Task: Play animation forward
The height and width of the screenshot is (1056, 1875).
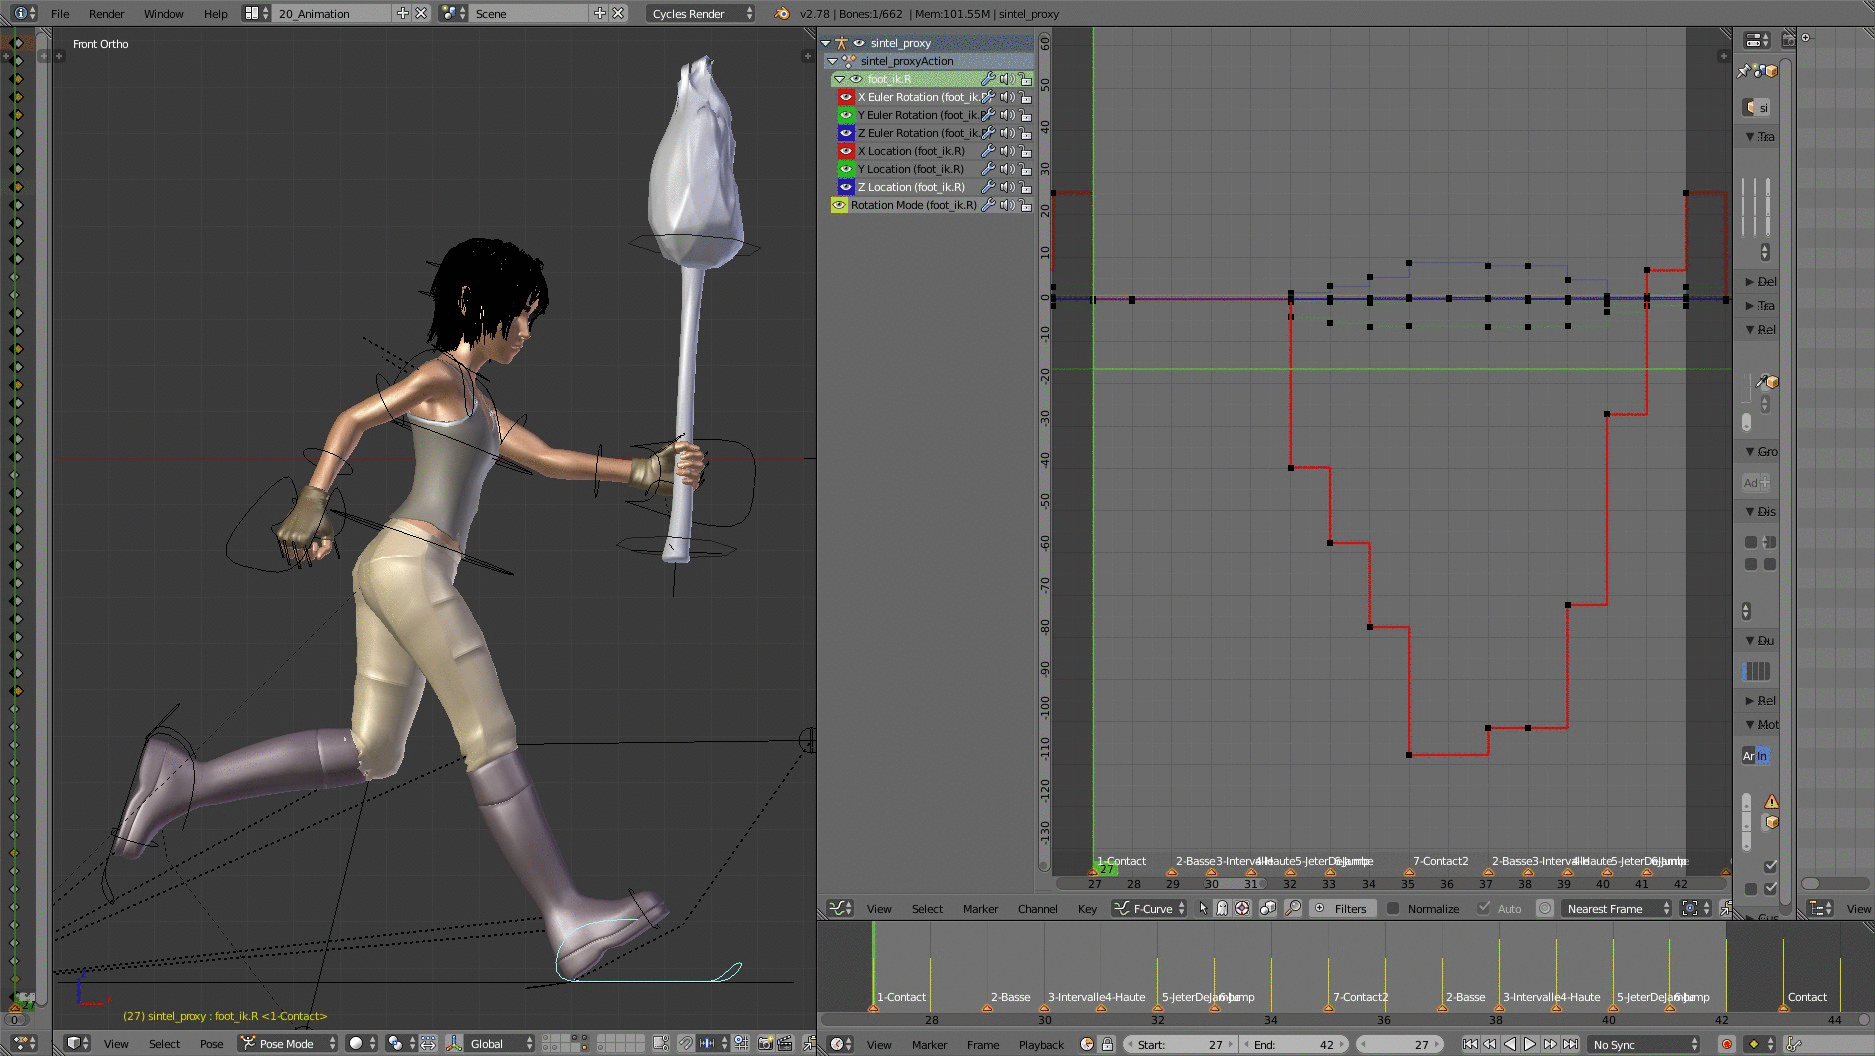Action: [x=1530, y=1044]
